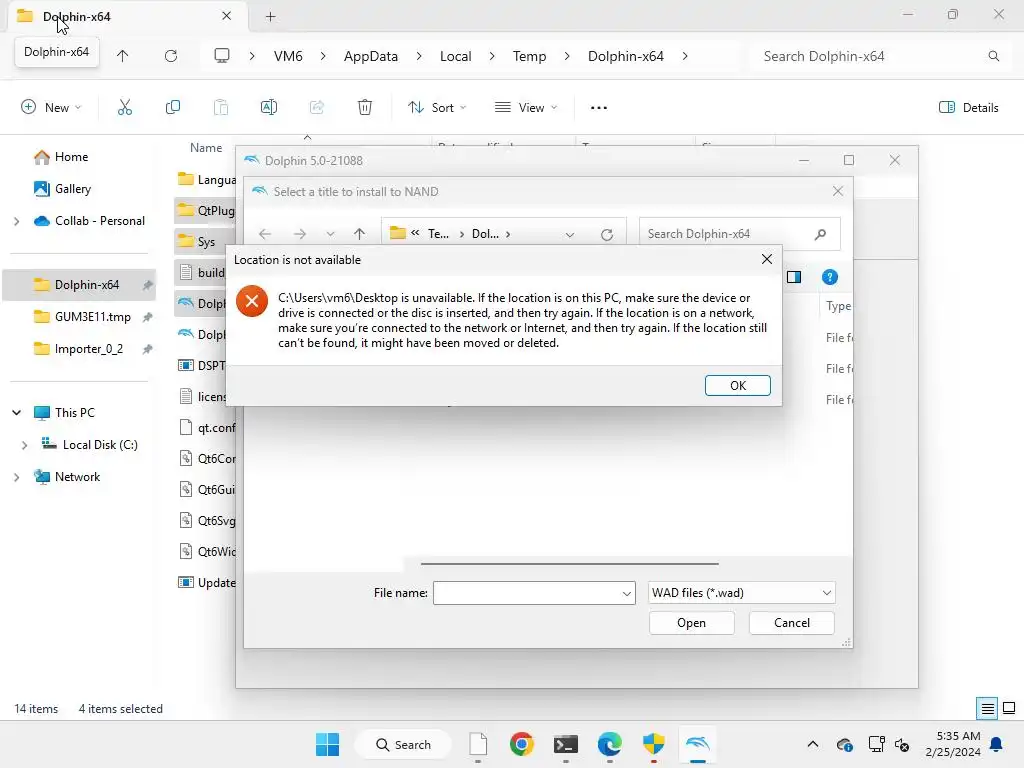Image resolution: width=1024 pixels, height=768 pixels.
Task: Show hidden system tray icons
Action: tap(812, 744)
